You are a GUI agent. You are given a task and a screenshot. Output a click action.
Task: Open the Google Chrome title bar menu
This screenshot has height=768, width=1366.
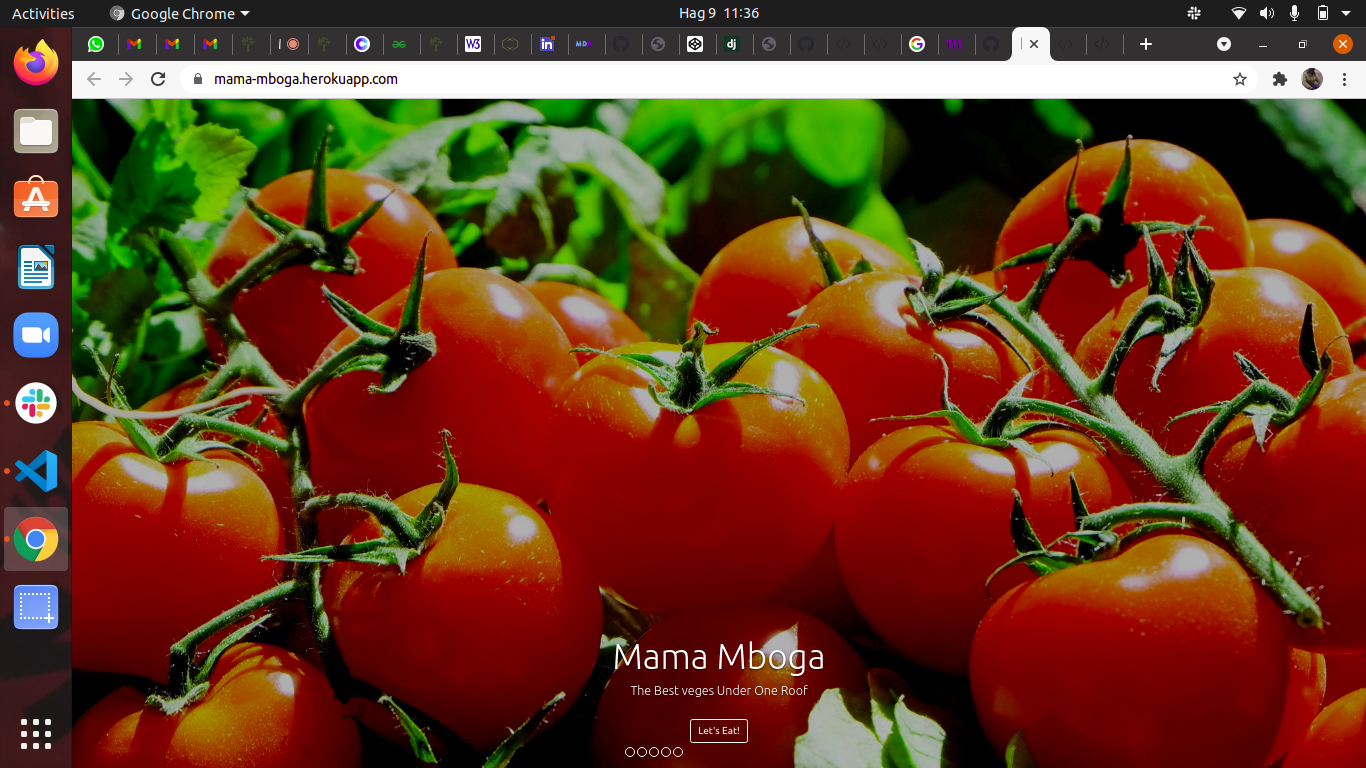point(178,13)
